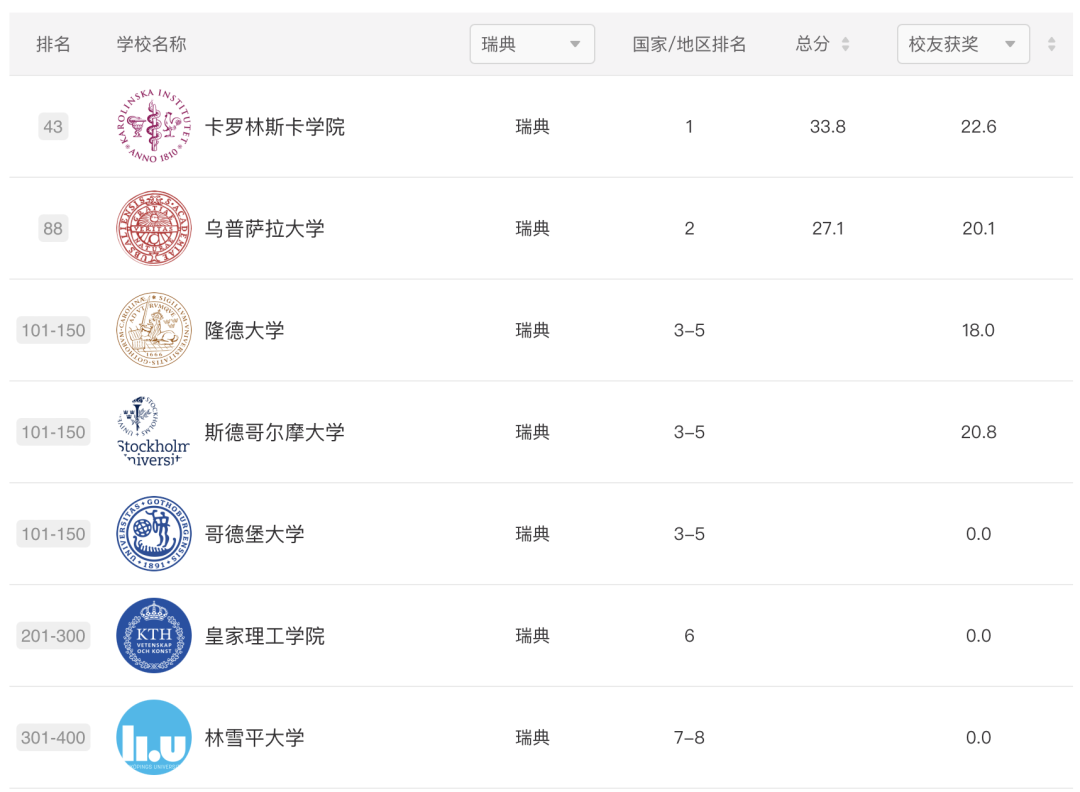Open 斯德哥尔摩大学 school page

coord(274,433)
